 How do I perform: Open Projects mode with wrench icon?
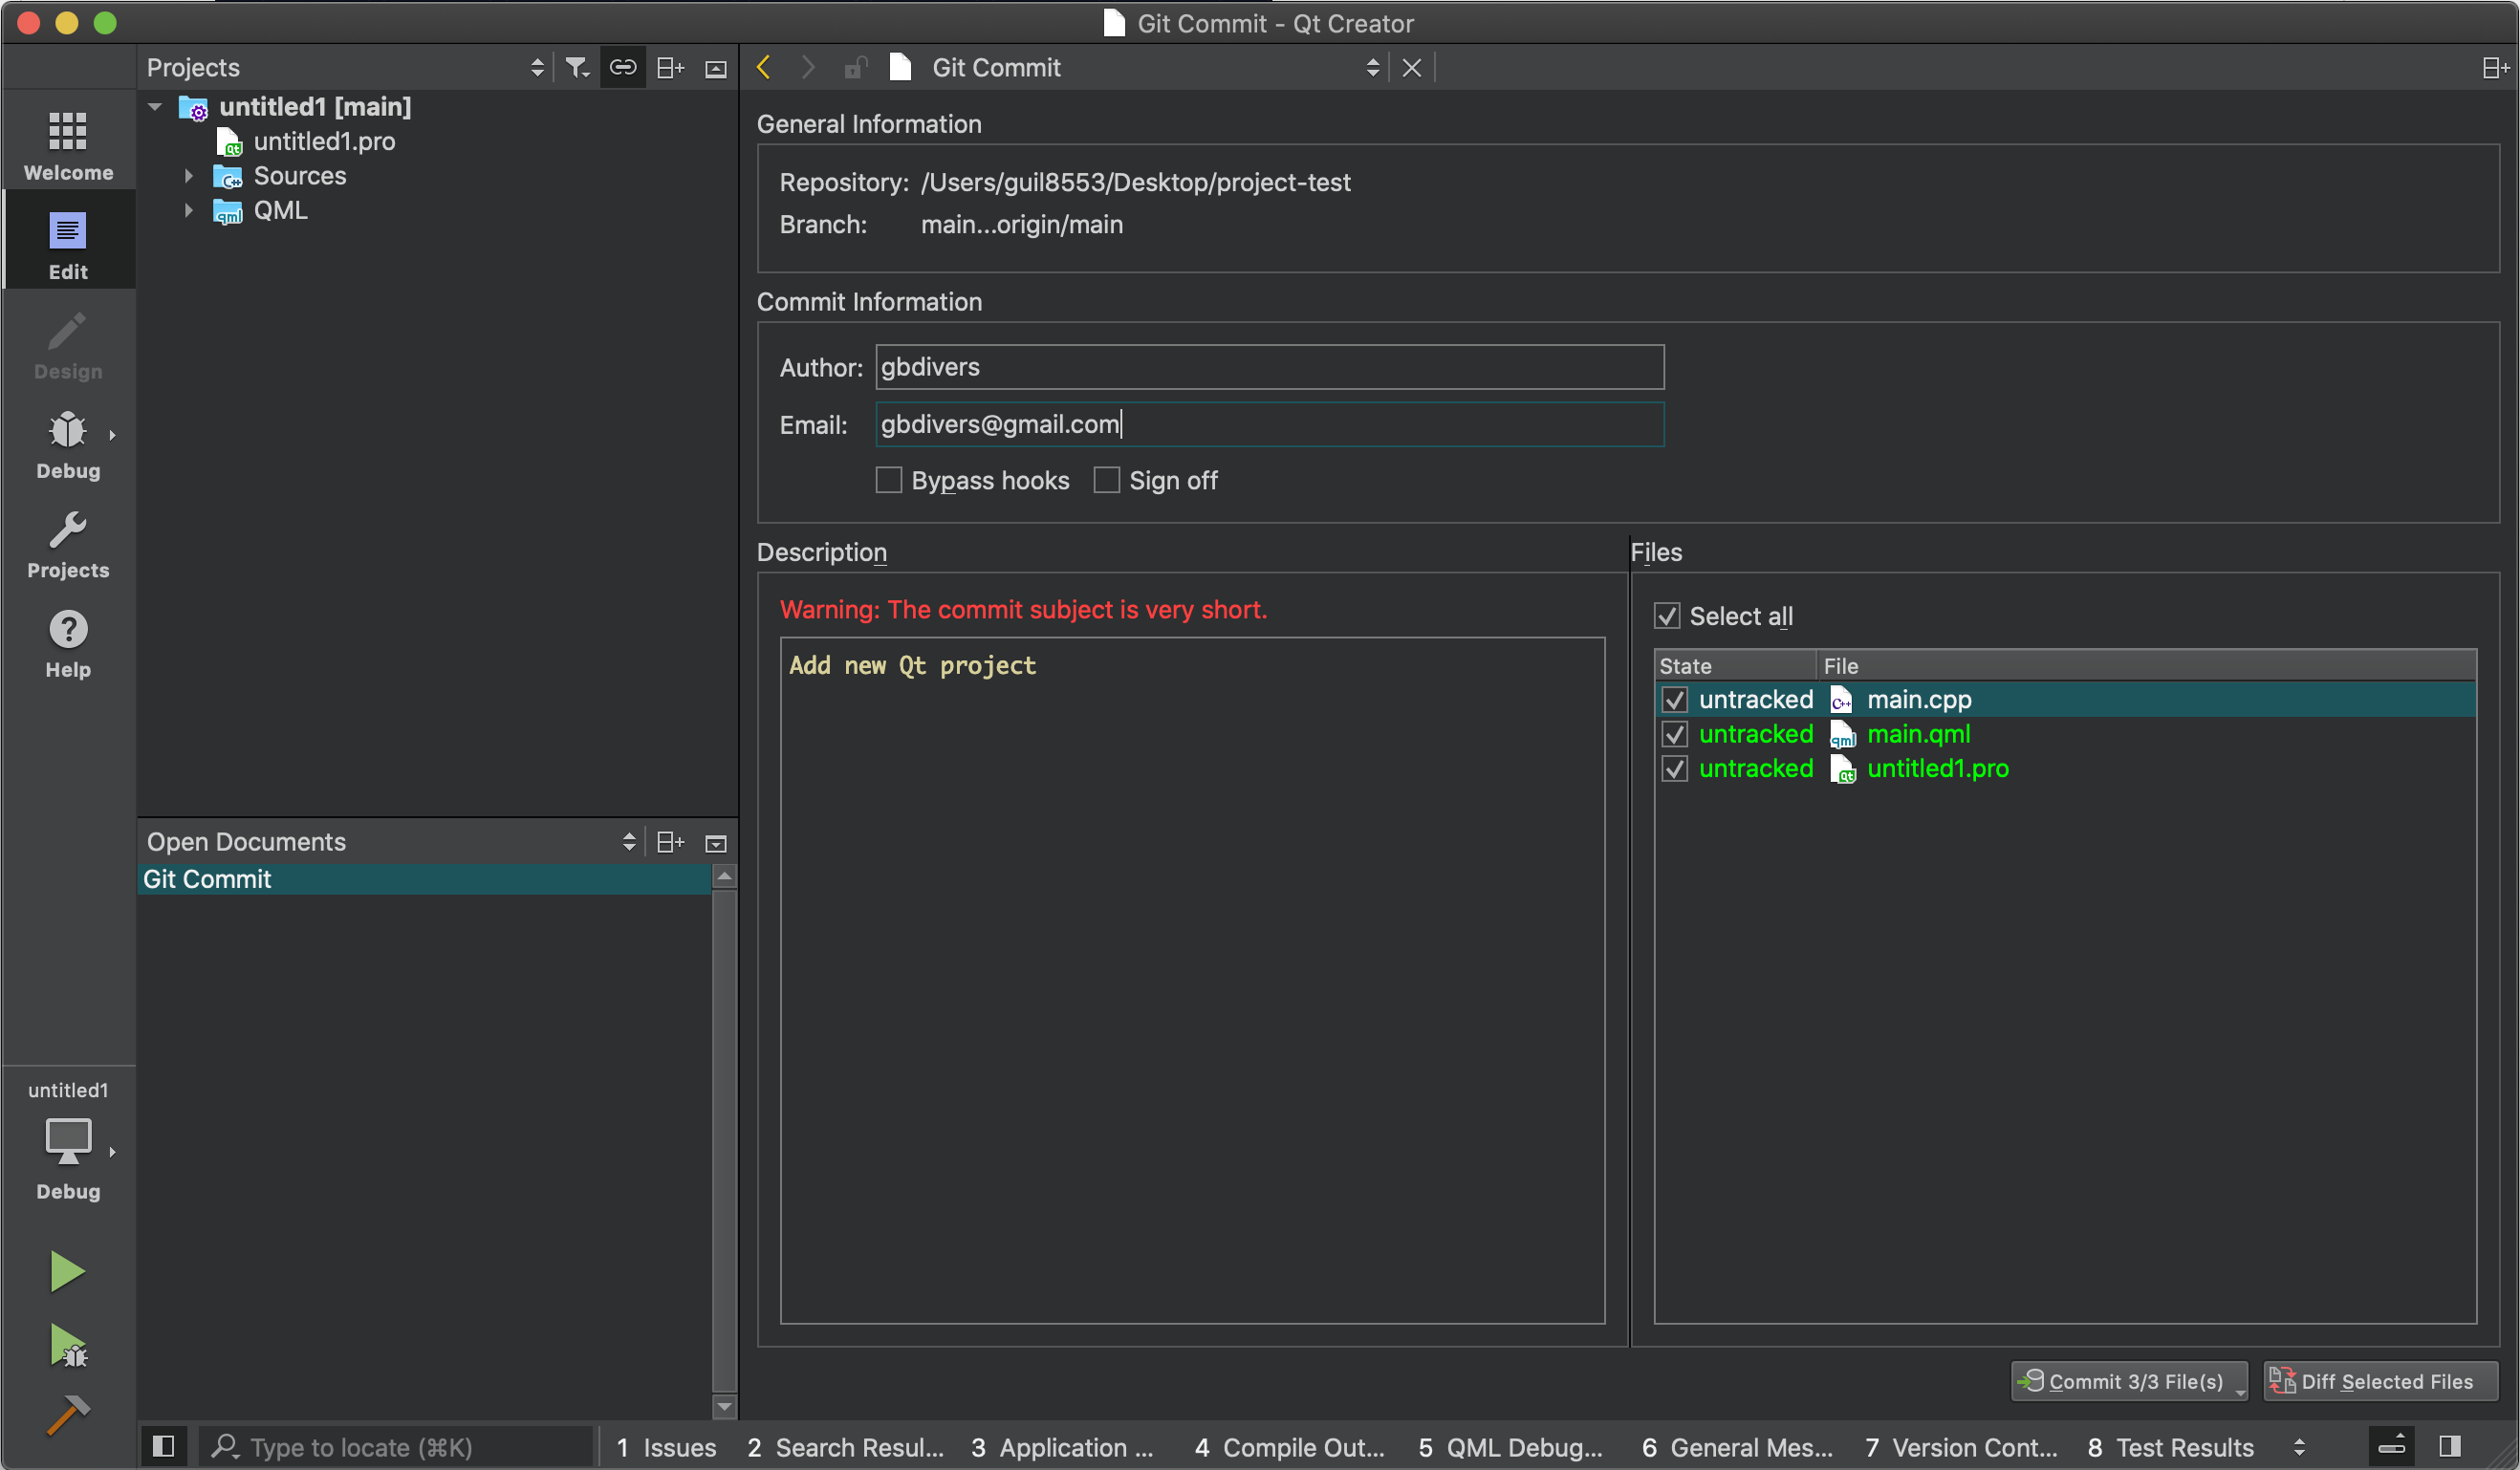click(68, 542)
